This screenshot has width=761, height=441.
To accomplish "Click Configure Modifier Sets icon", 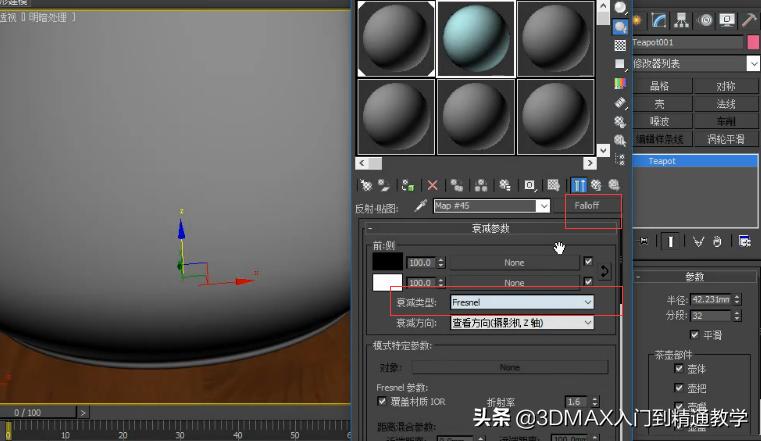I will (744, 241).
